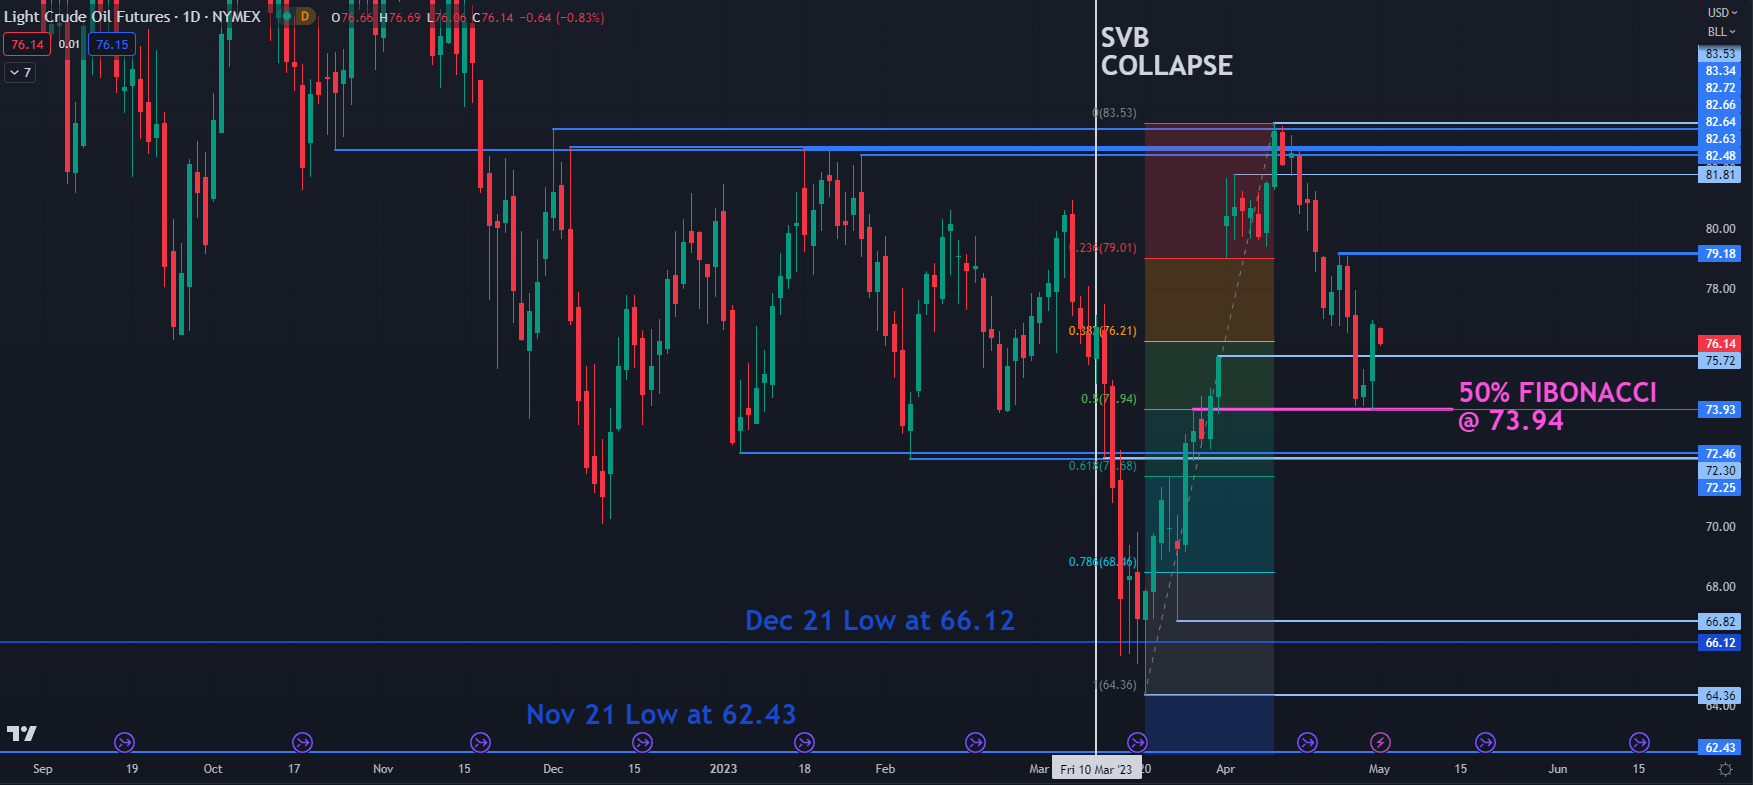Open rollover marker above the 18 Jan date

804,742
